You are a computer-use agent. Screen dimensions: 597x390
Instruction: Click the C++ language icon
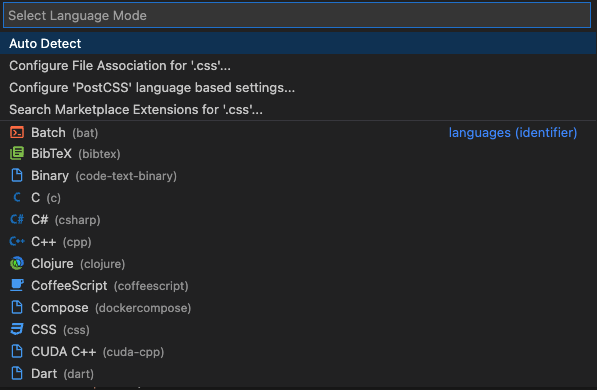pos(17,241)
